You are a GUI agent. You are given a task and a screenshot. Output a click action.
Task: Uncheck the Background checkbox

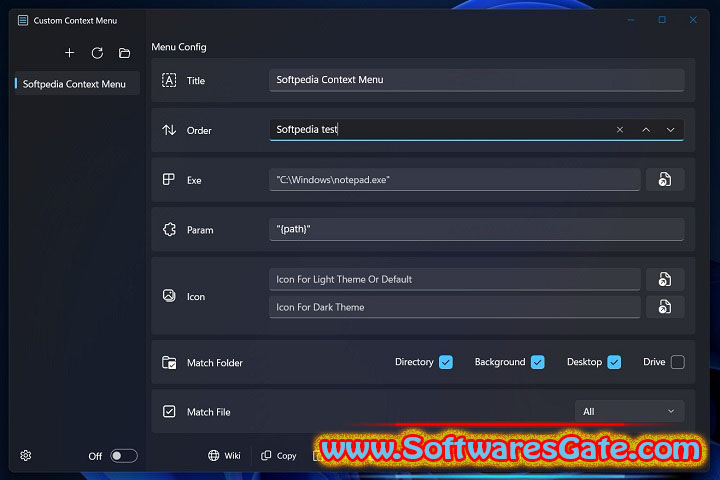pyautogui.click(x=537, y=362)
